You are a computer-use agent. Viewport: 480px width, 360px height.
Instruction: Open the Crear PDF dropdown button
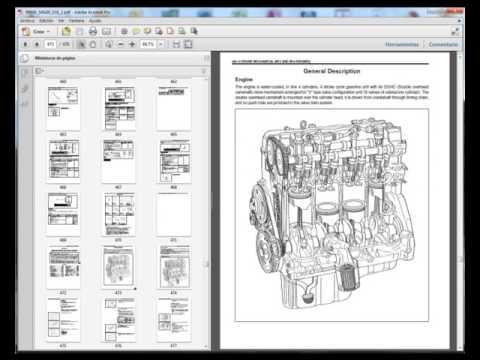(36, 31)
